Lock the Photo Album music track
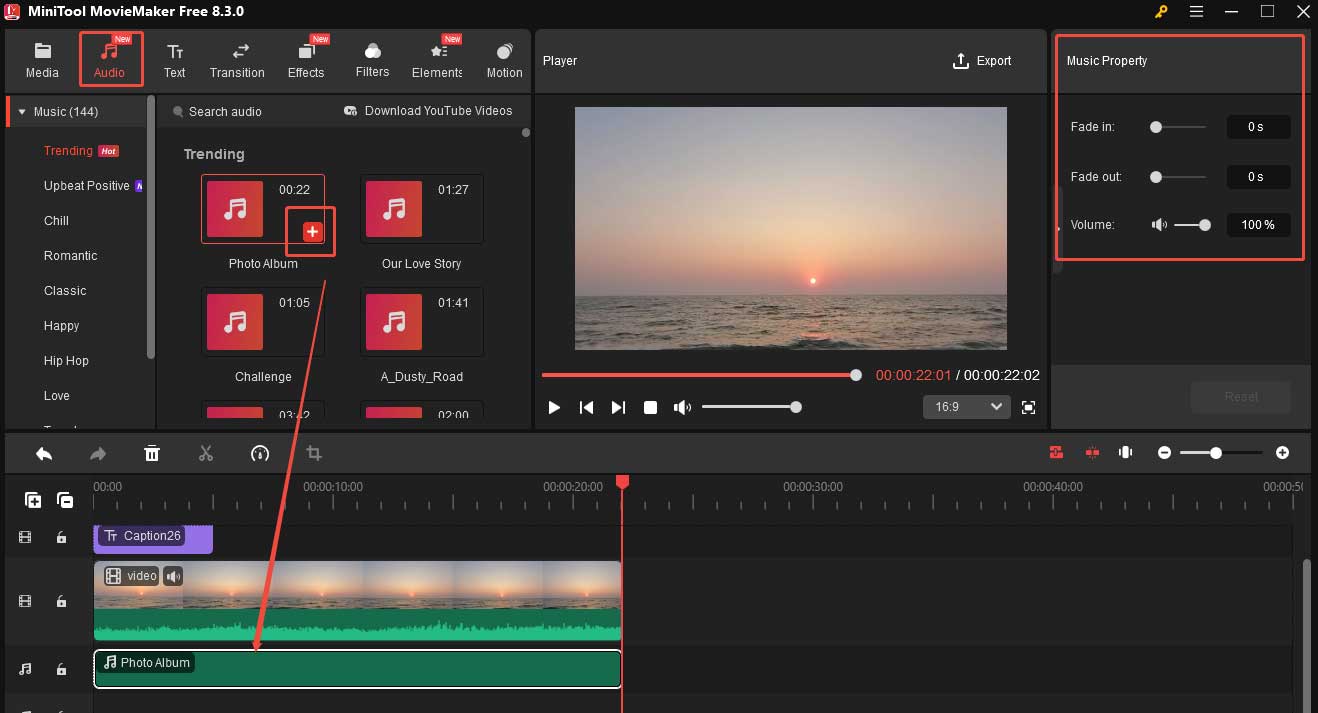Viewport: 1318px width, 713px height. point(61,669)
